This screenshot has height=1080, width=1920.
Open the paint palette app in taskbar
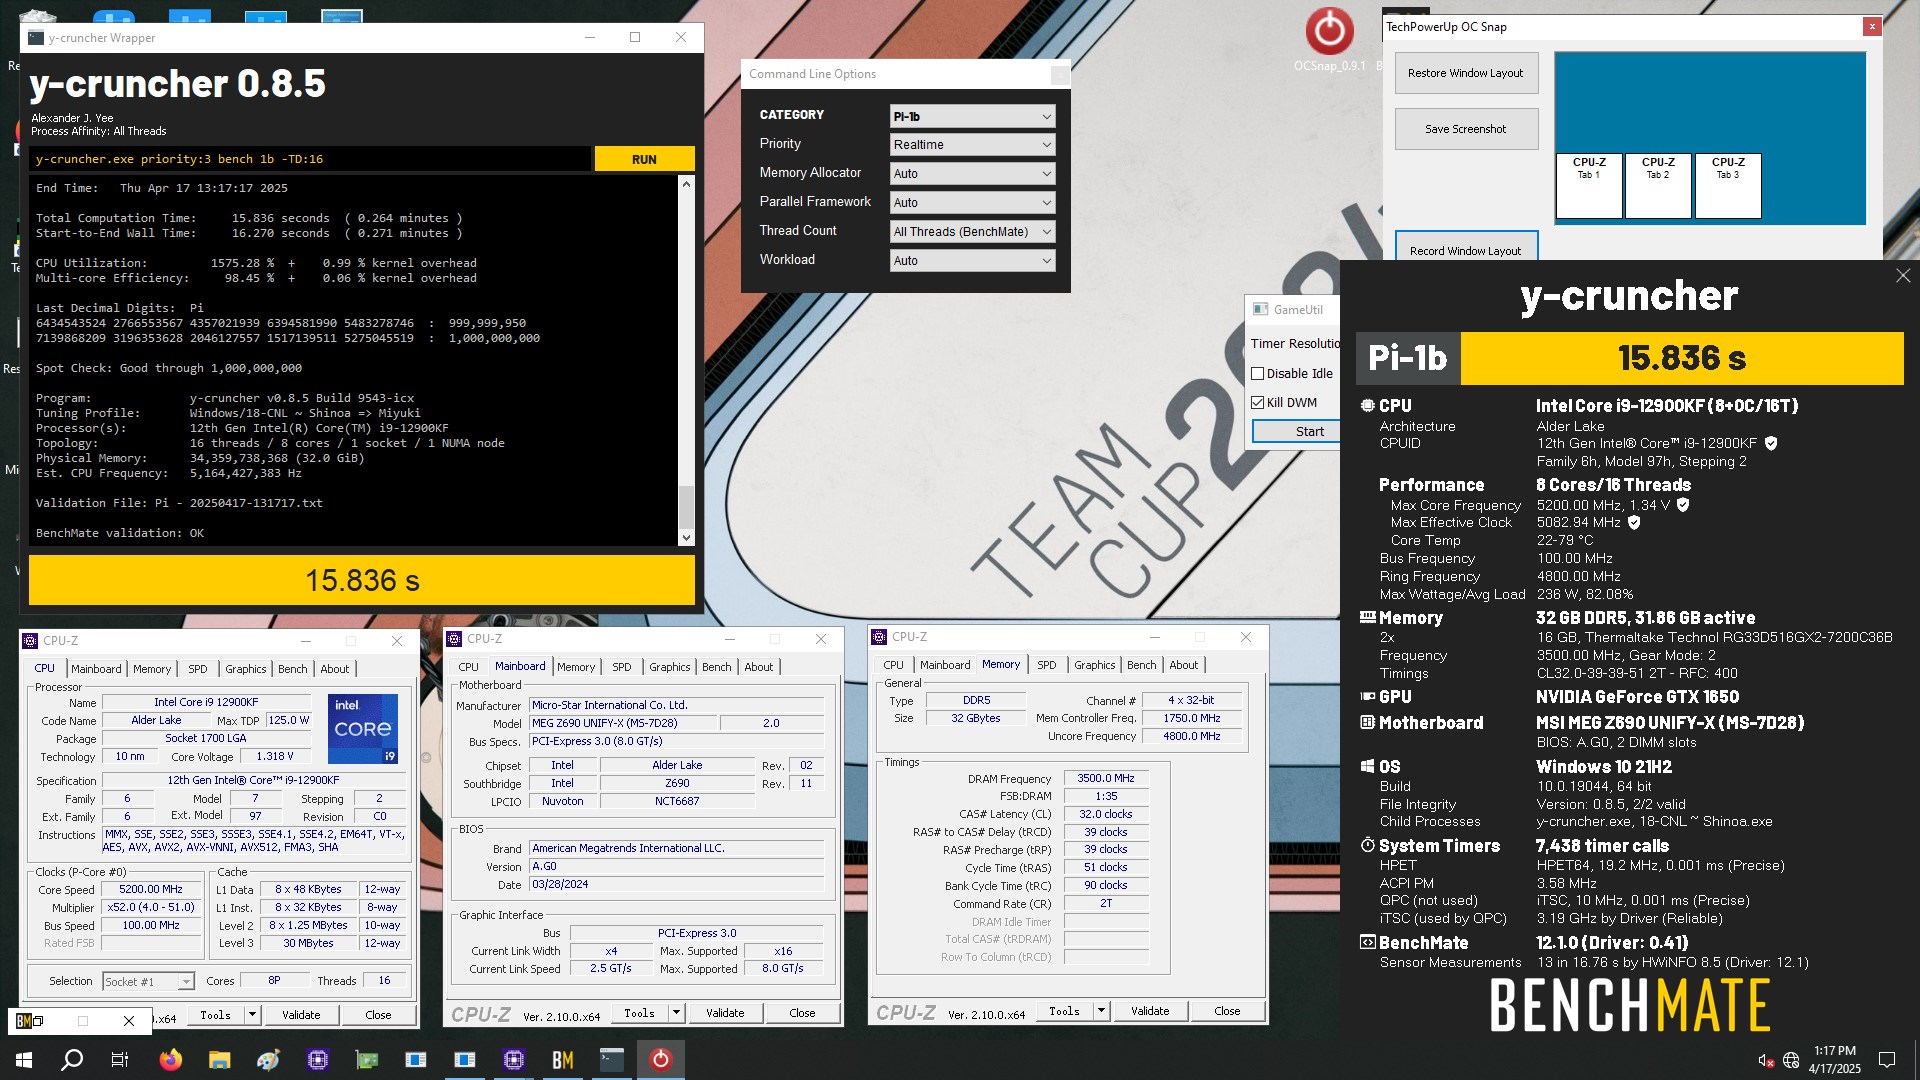pyautogui.click(x=268, y=1060)
